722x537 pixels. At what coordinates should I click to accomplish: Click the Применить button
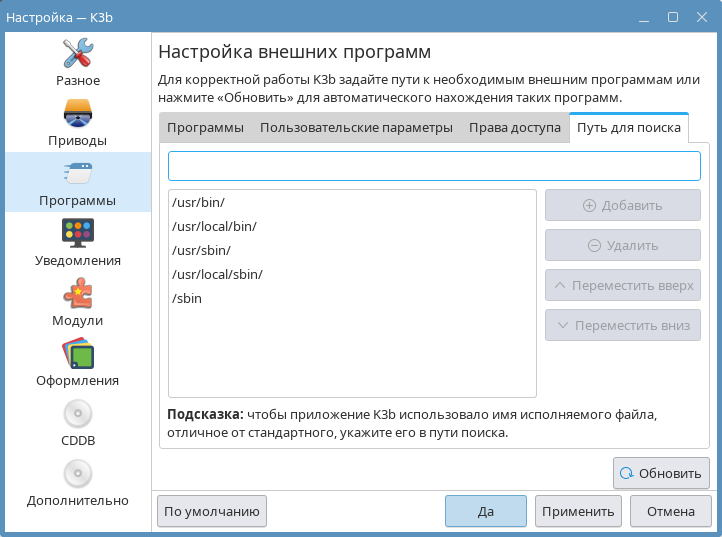(x=578, y=511)
